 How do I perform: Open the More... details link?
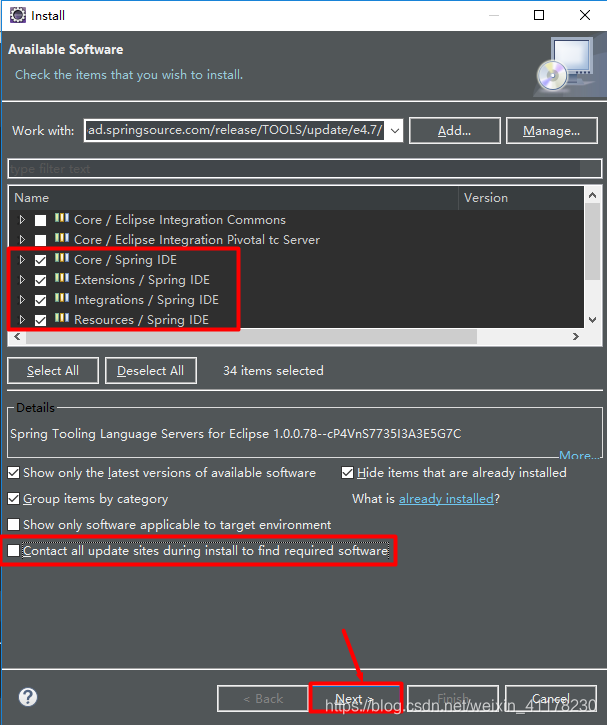(x=579, y=455)
